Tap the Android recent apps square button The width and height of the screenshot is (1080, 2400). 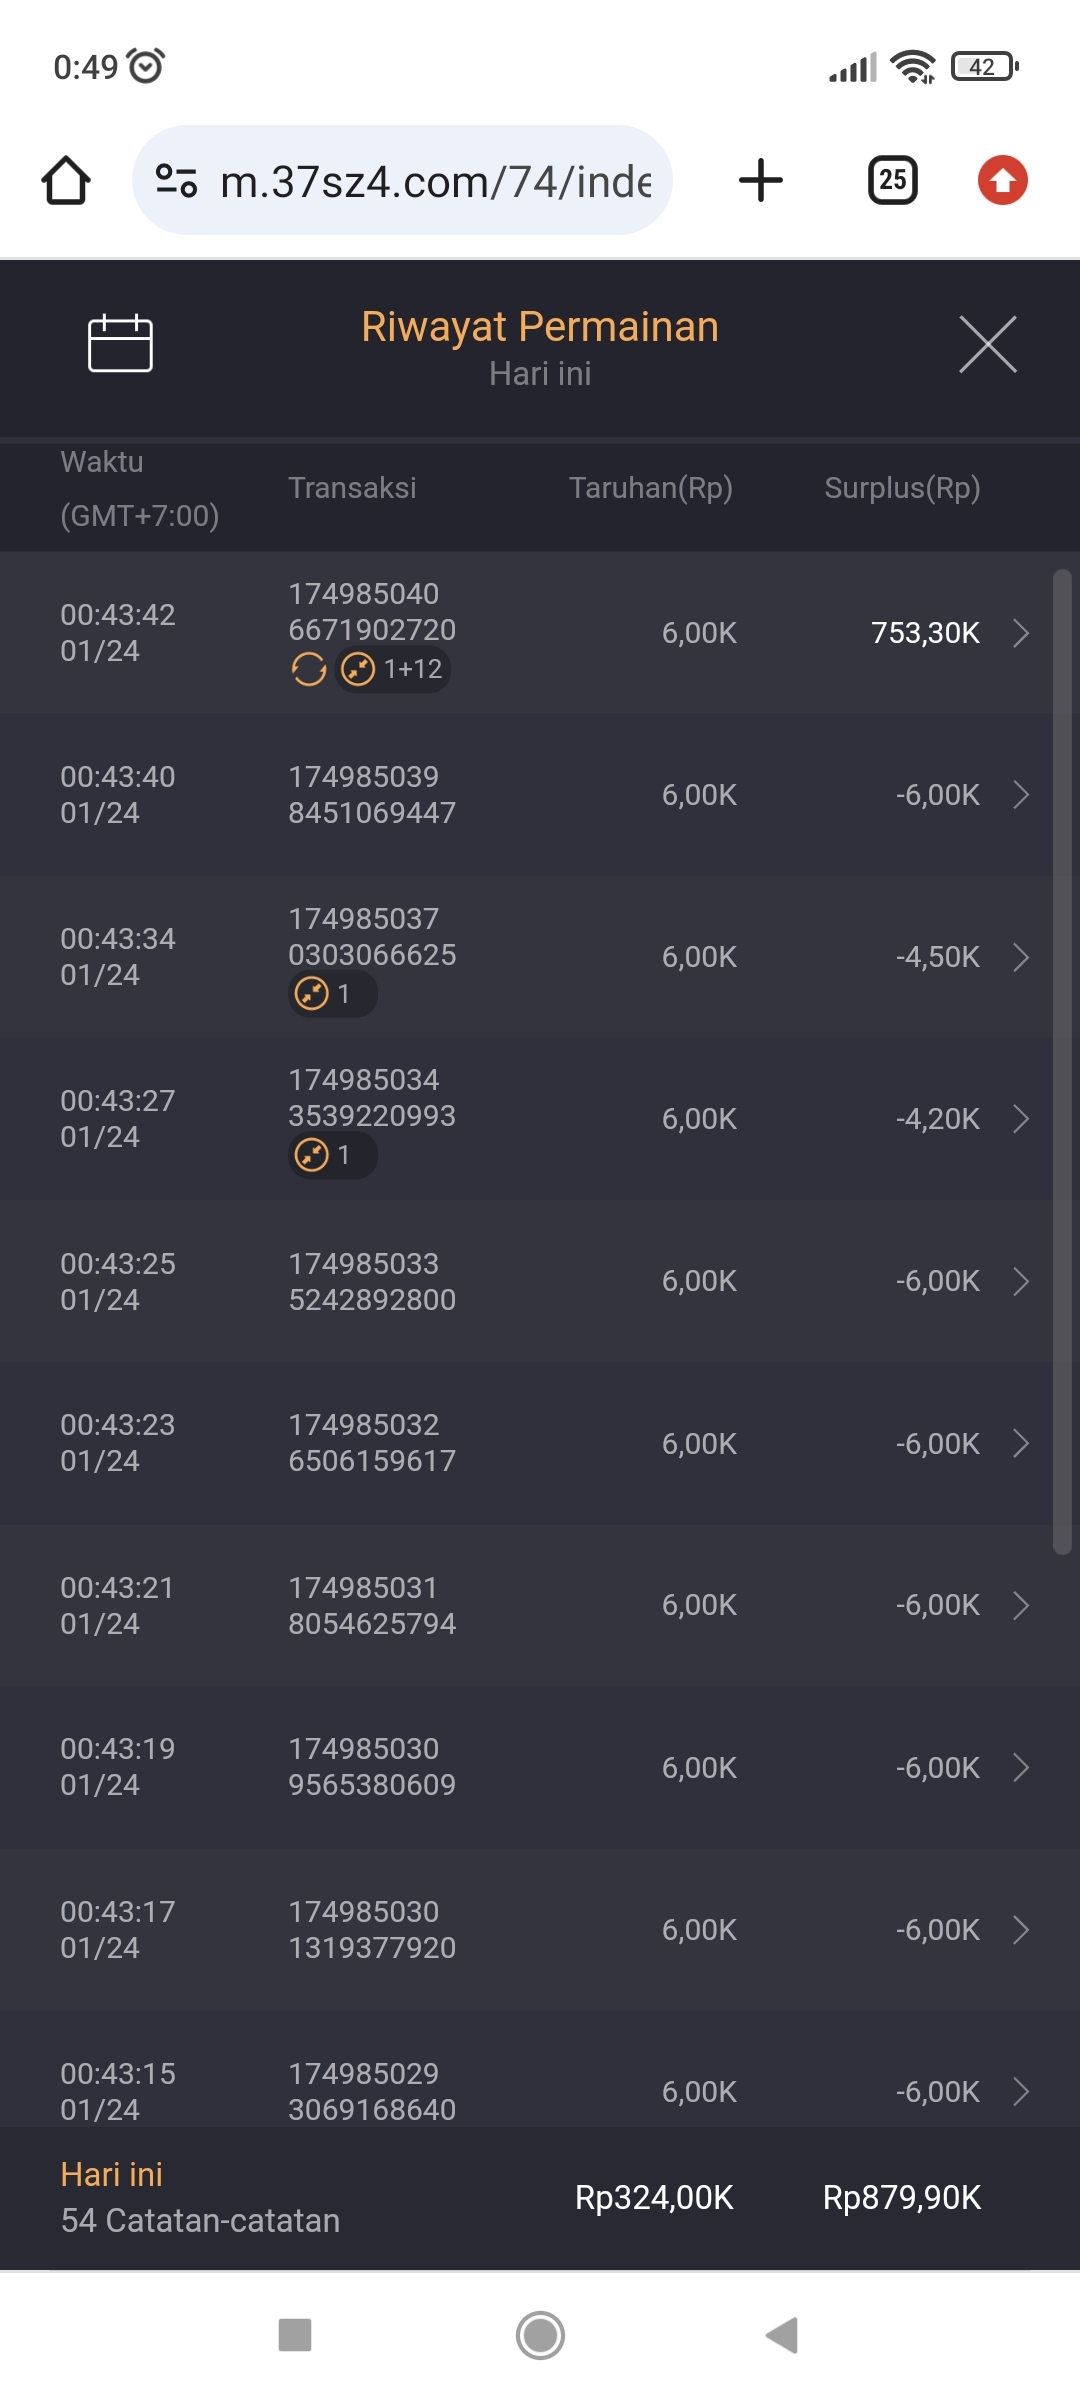295,2335
